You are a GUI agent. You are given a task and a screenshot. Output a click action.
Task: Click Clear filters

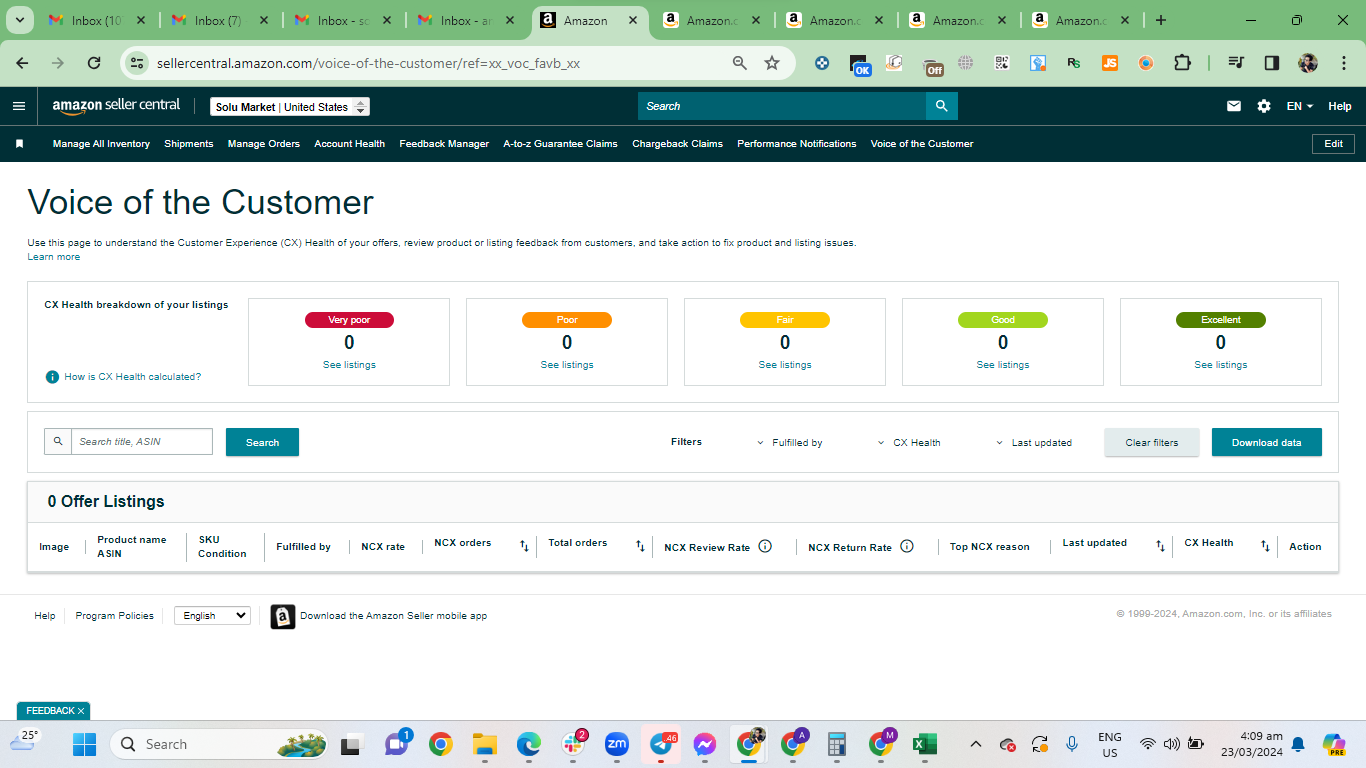coord(1152,442)
